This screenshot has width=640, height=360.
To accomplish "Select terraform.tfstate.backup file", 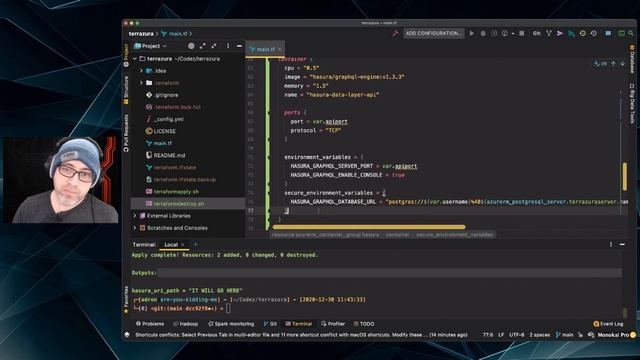I will [181, 179].
